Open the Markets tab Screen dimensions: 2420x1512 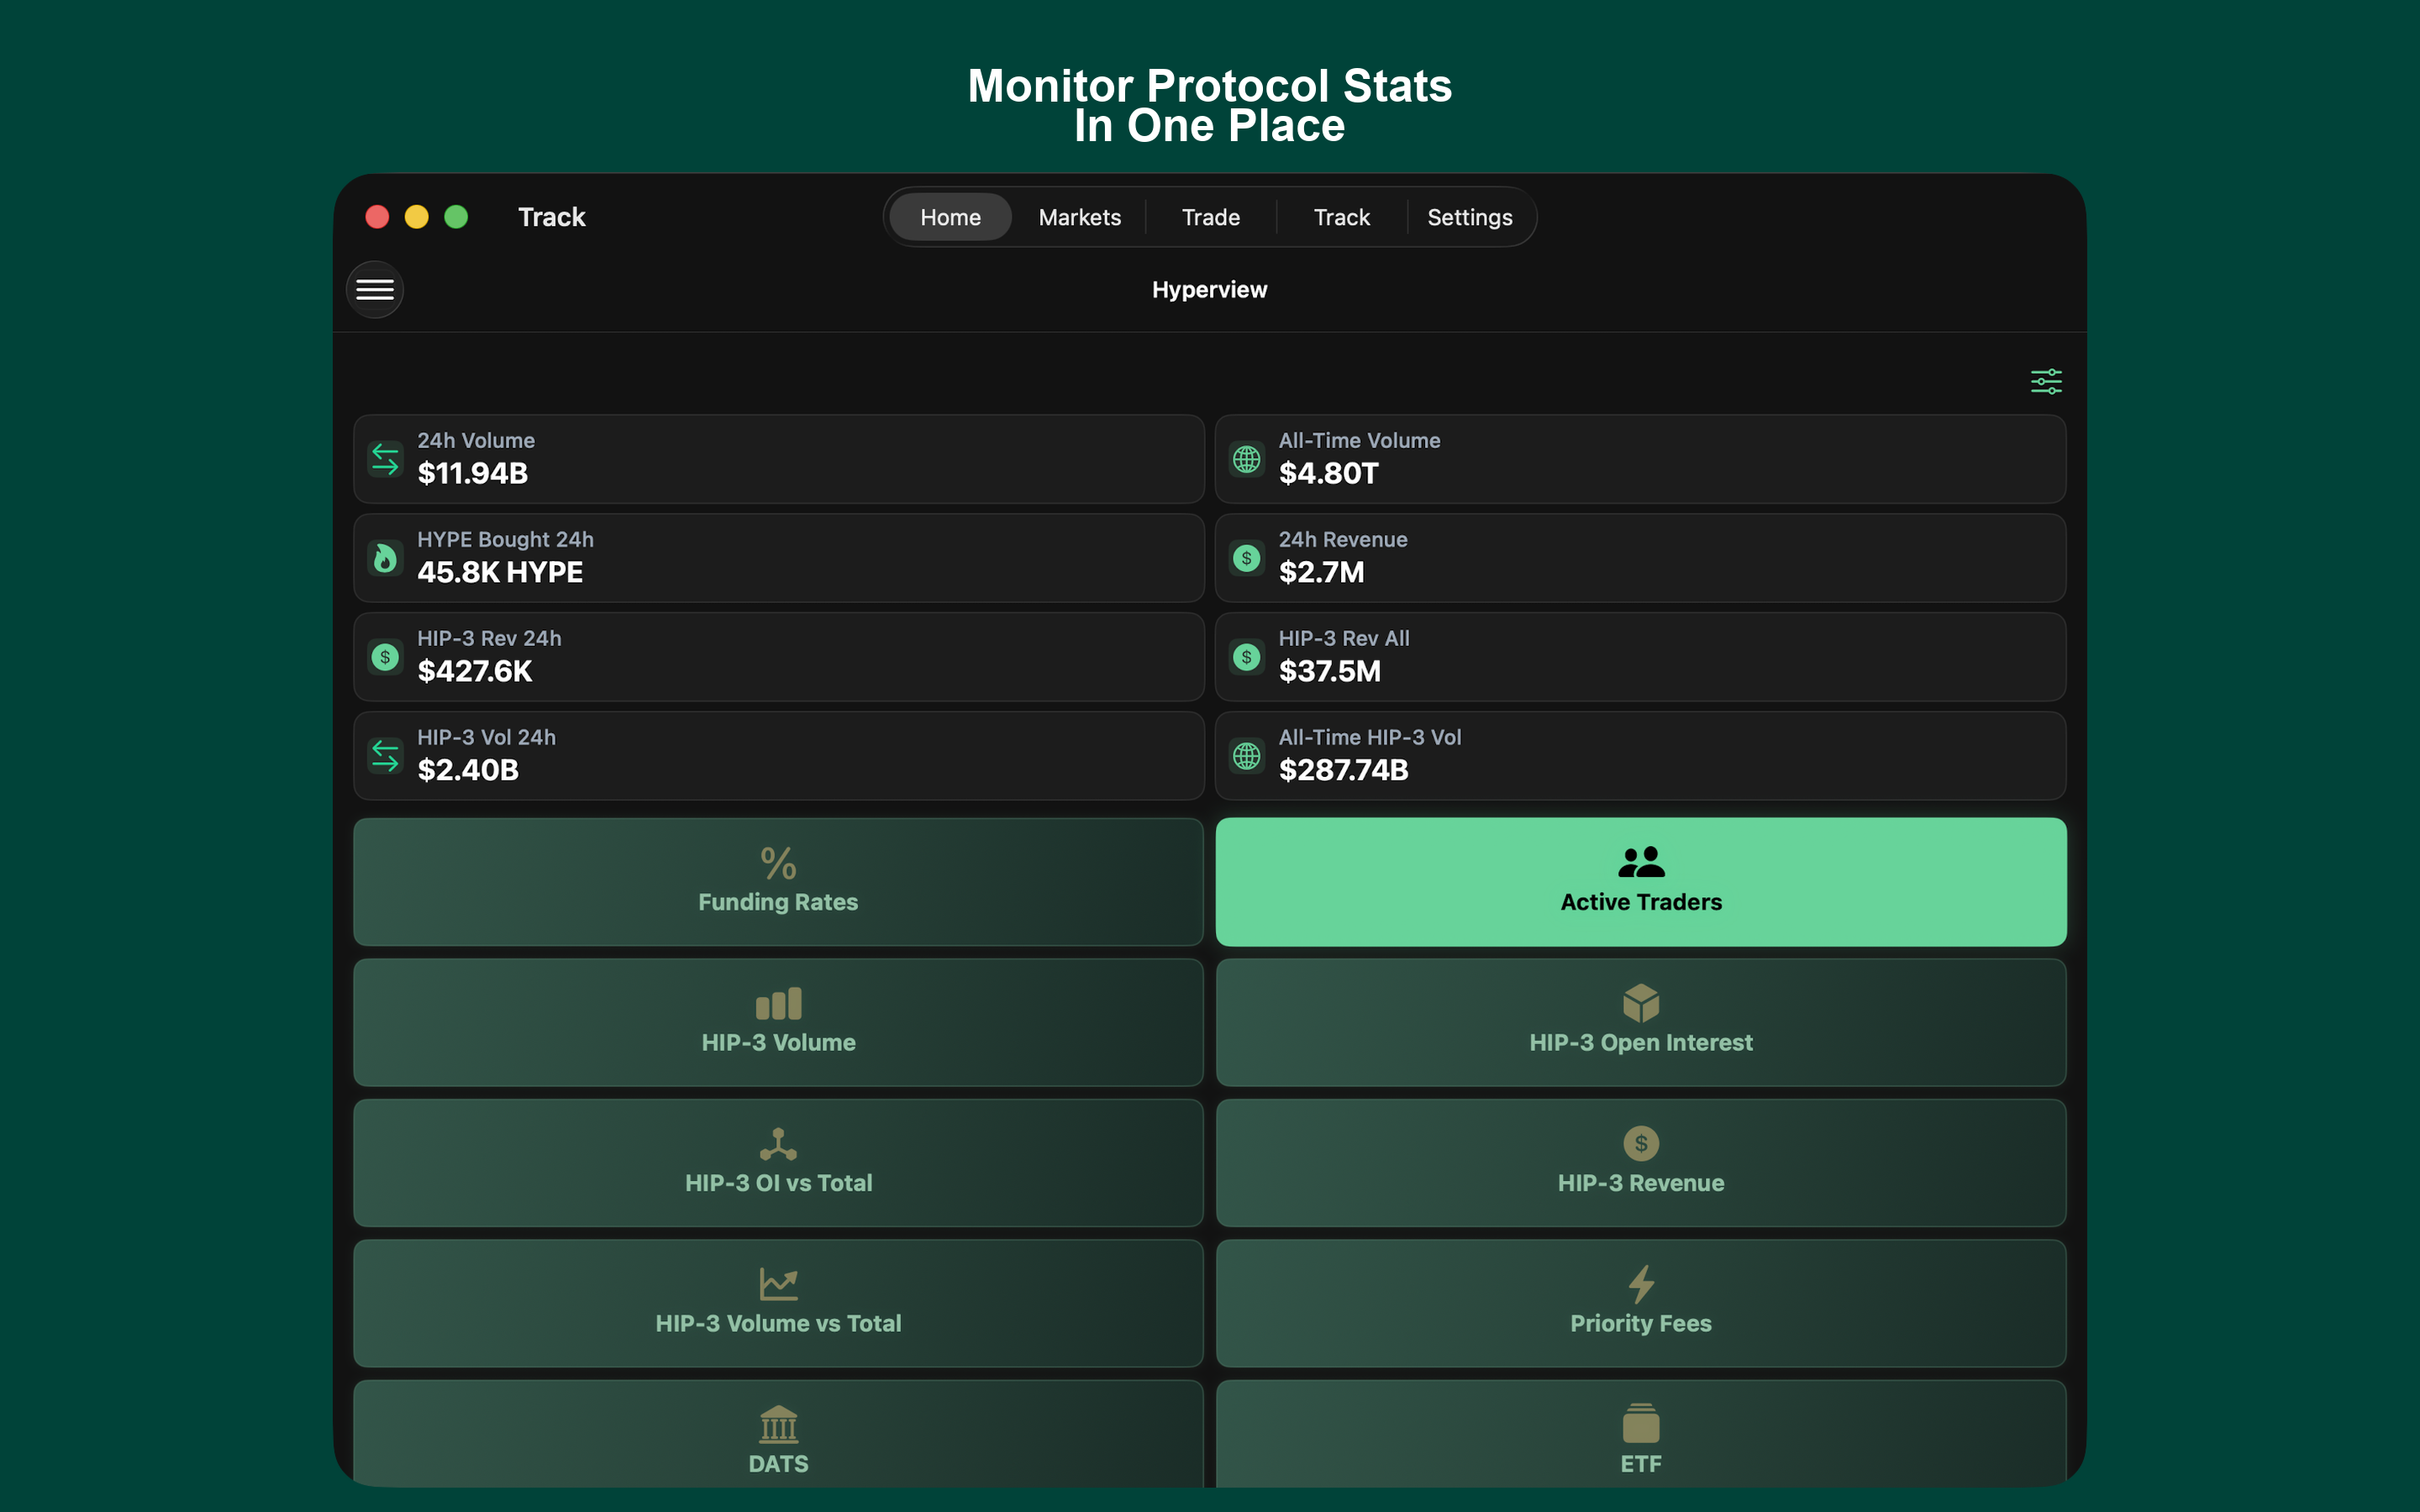pyautogui.click(x=1080, y=217)
